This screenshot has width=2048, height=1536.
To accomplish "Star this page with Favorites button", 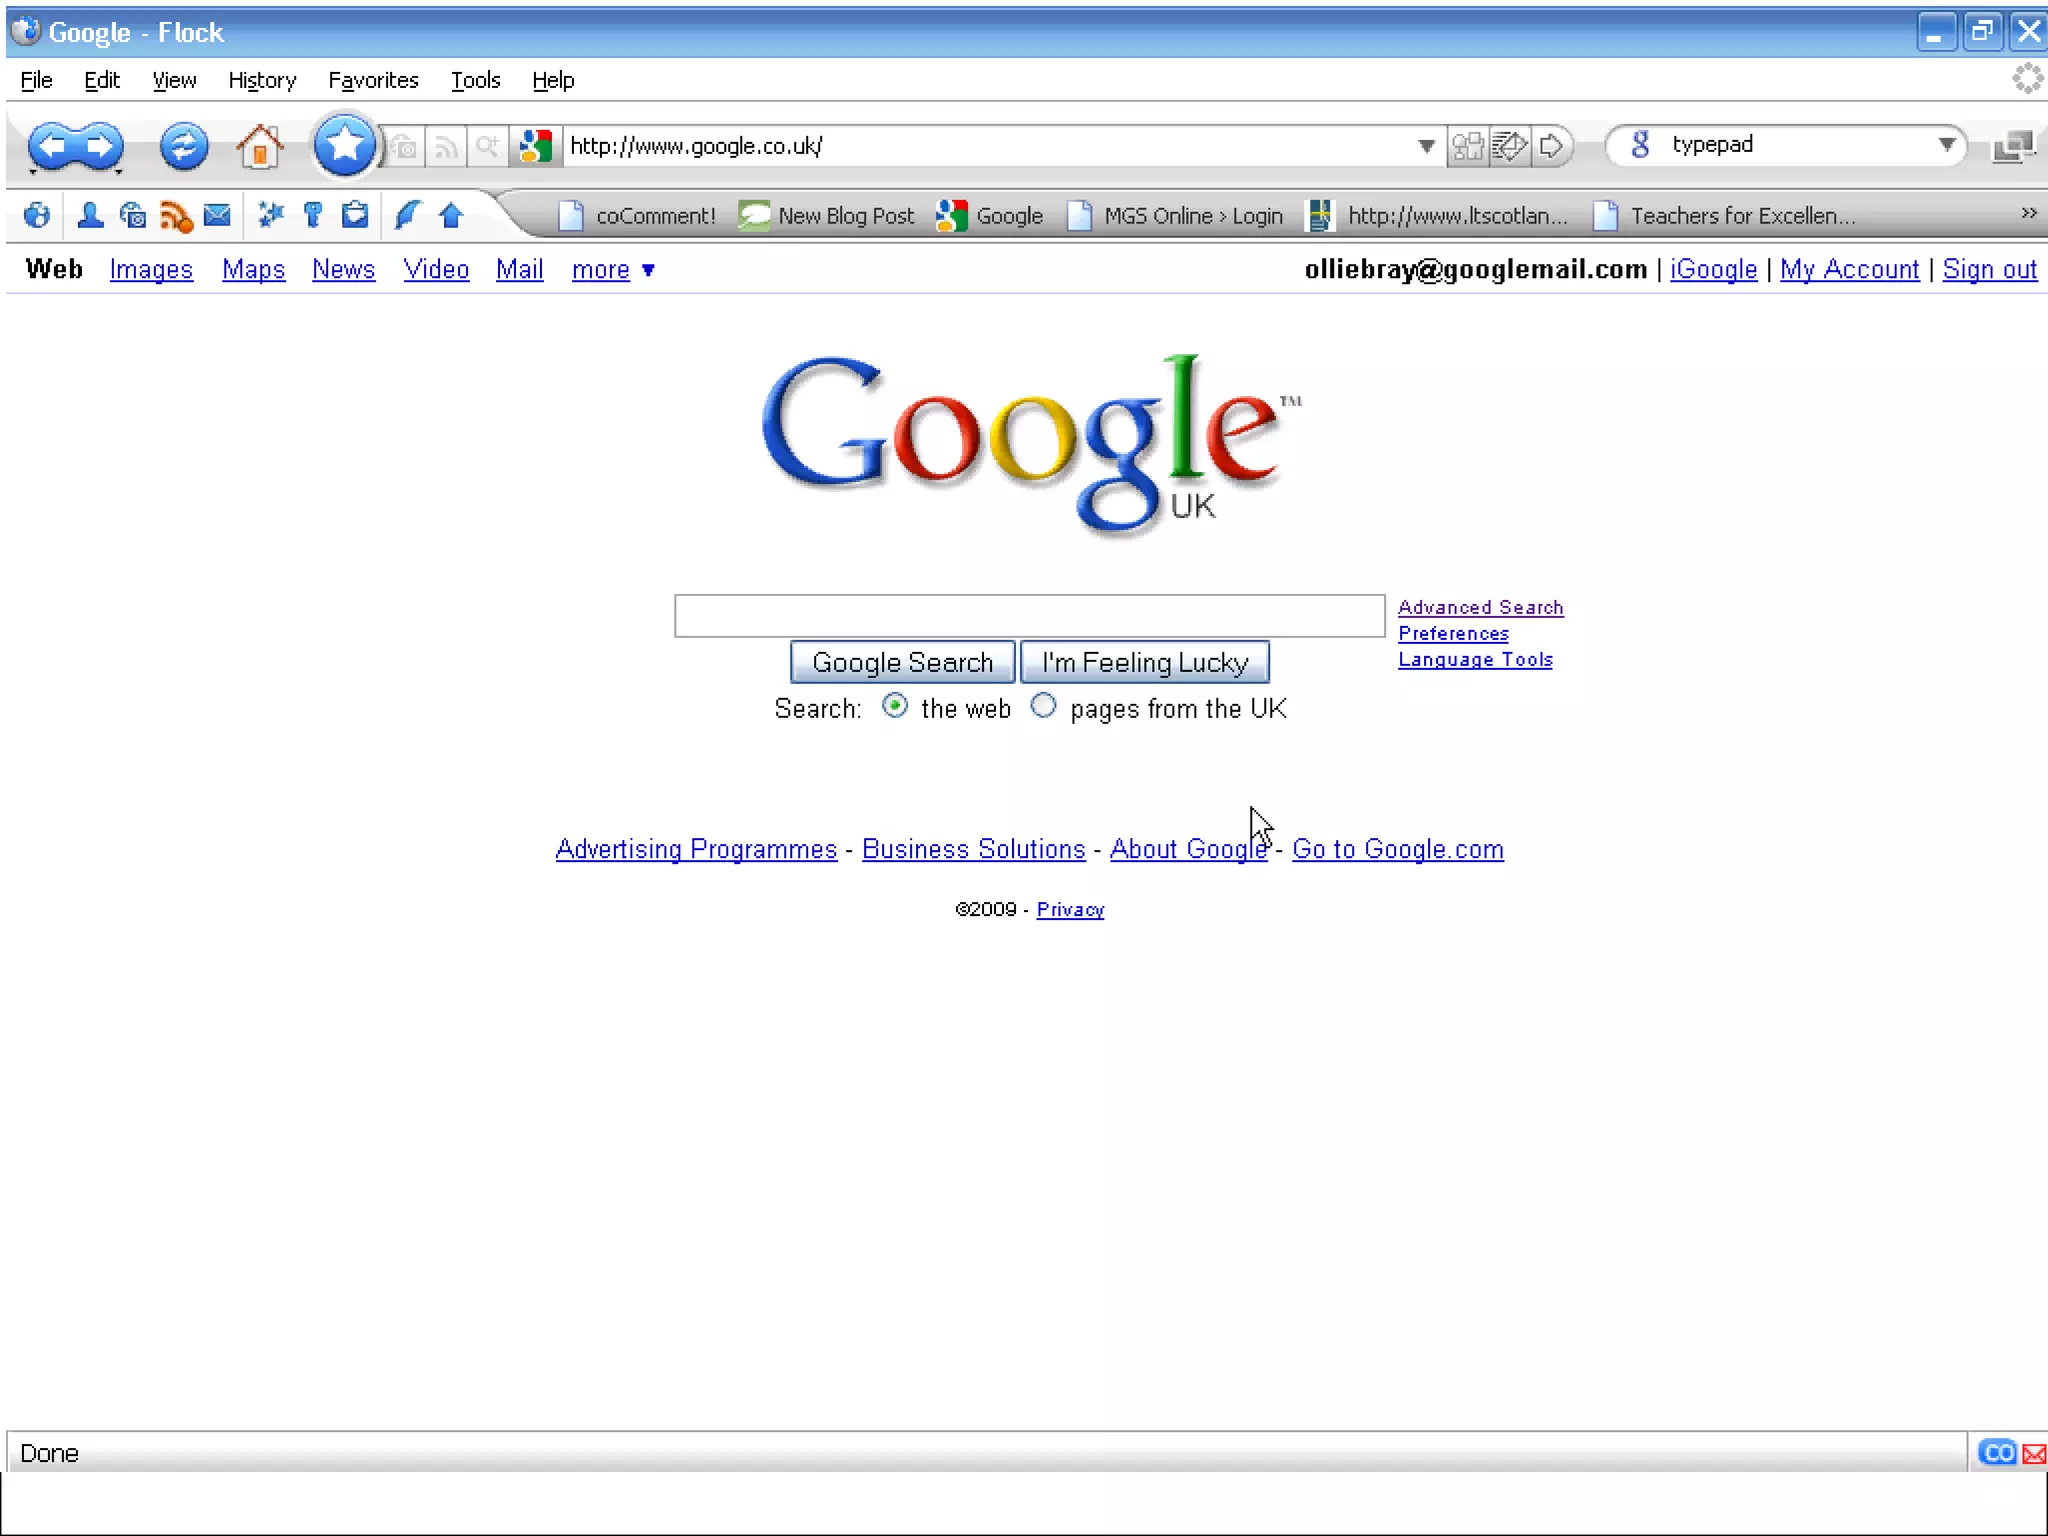I will (x=343, y=146).
